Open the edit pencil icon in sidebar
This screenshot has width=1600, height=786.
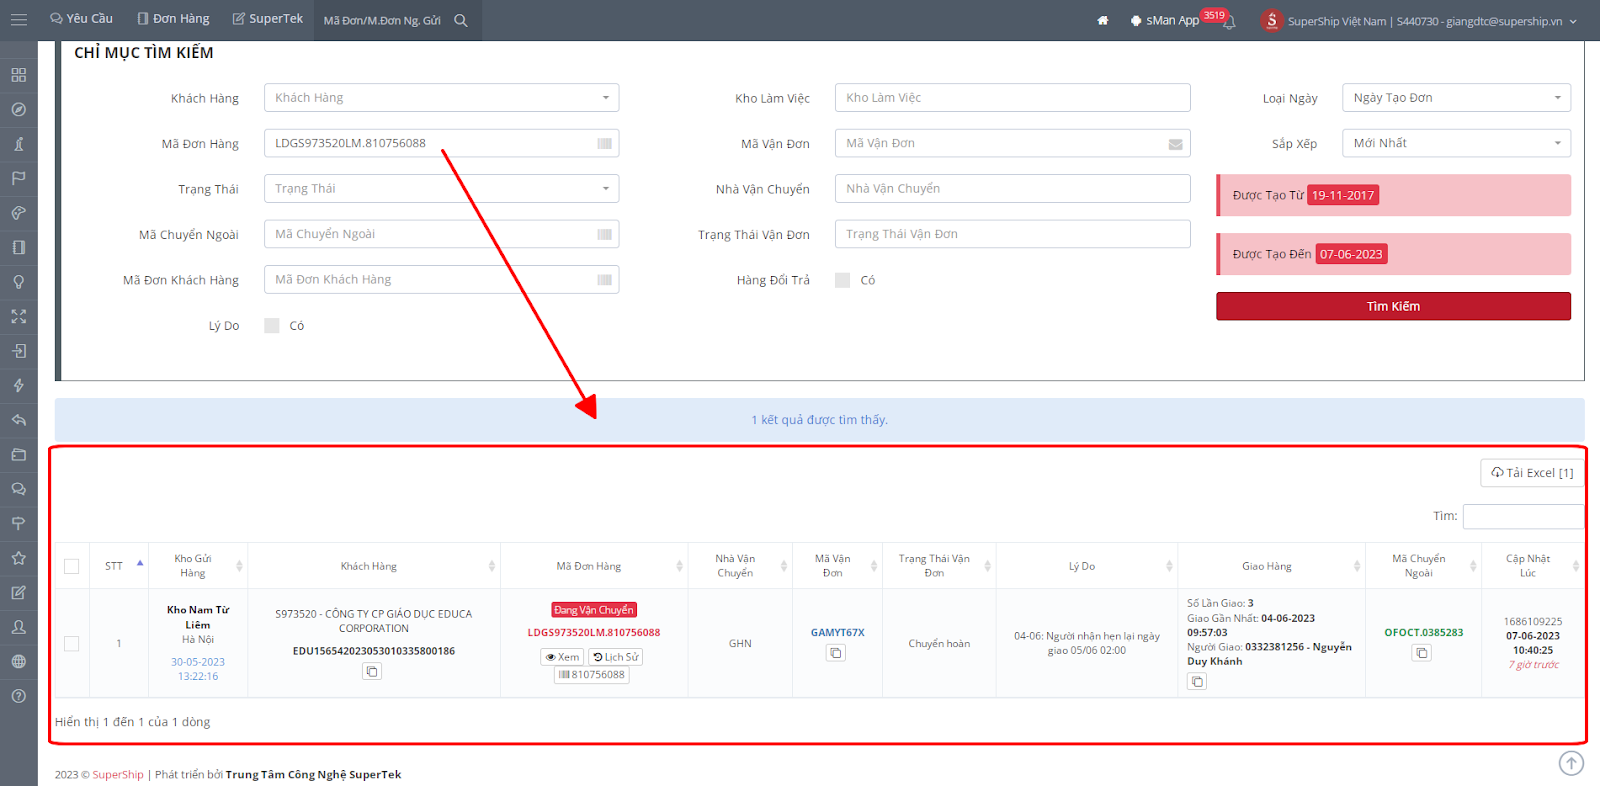click(x=18, y=592)
